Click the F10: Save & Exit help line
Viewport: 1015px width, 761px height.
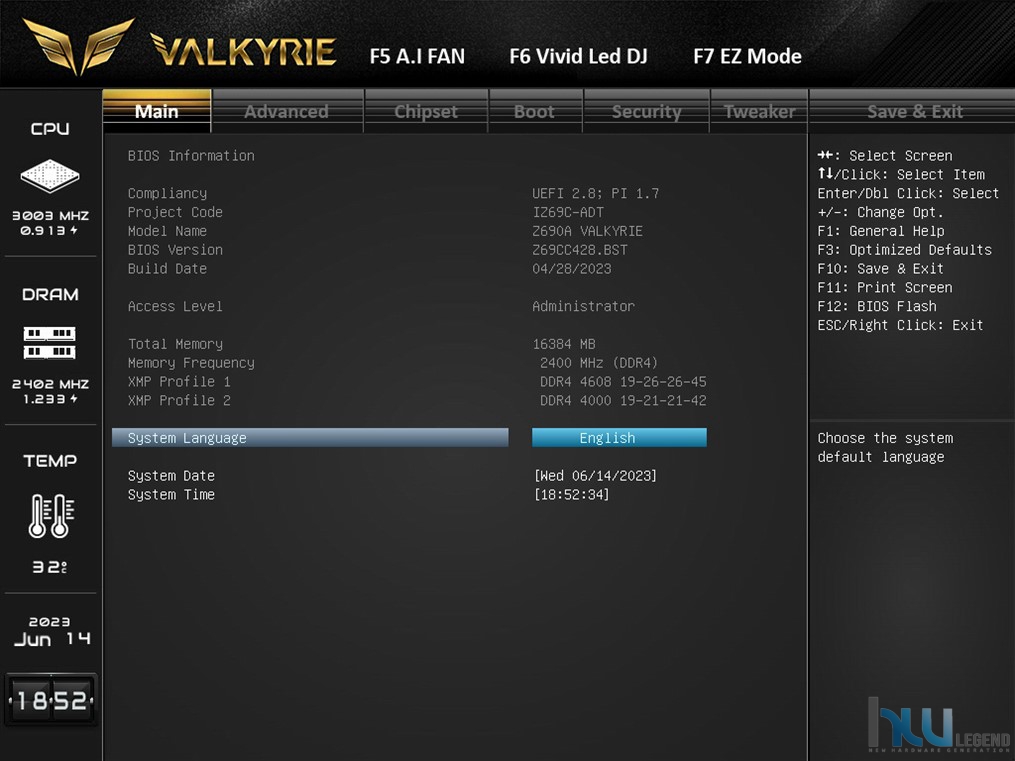(x=880, y=268)
